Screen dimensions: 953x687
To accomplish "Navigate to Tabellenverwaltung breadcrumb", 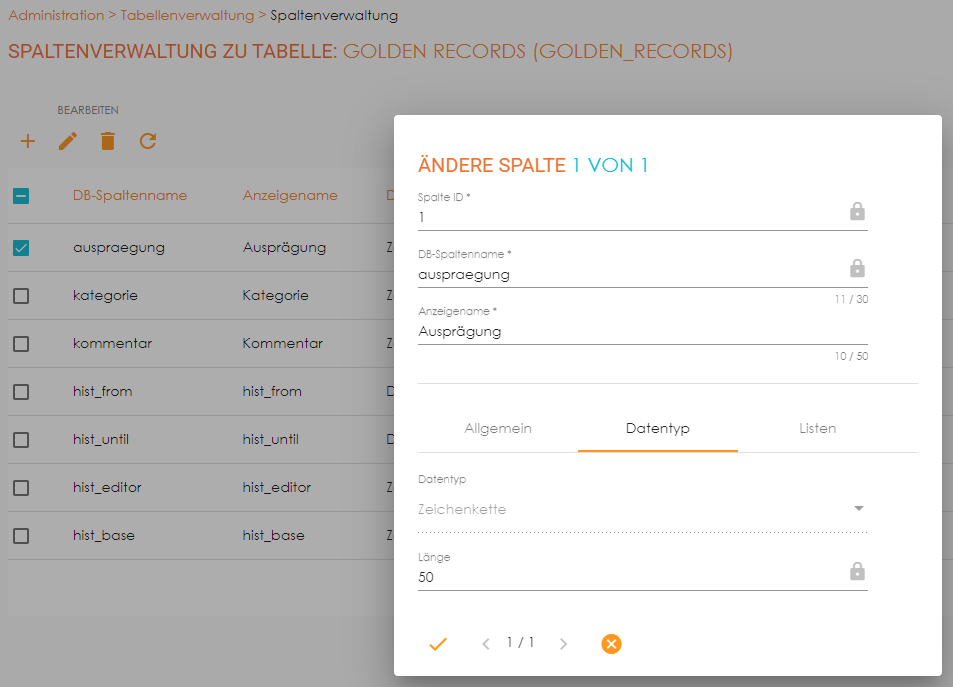I will click(x=187, y=15).
